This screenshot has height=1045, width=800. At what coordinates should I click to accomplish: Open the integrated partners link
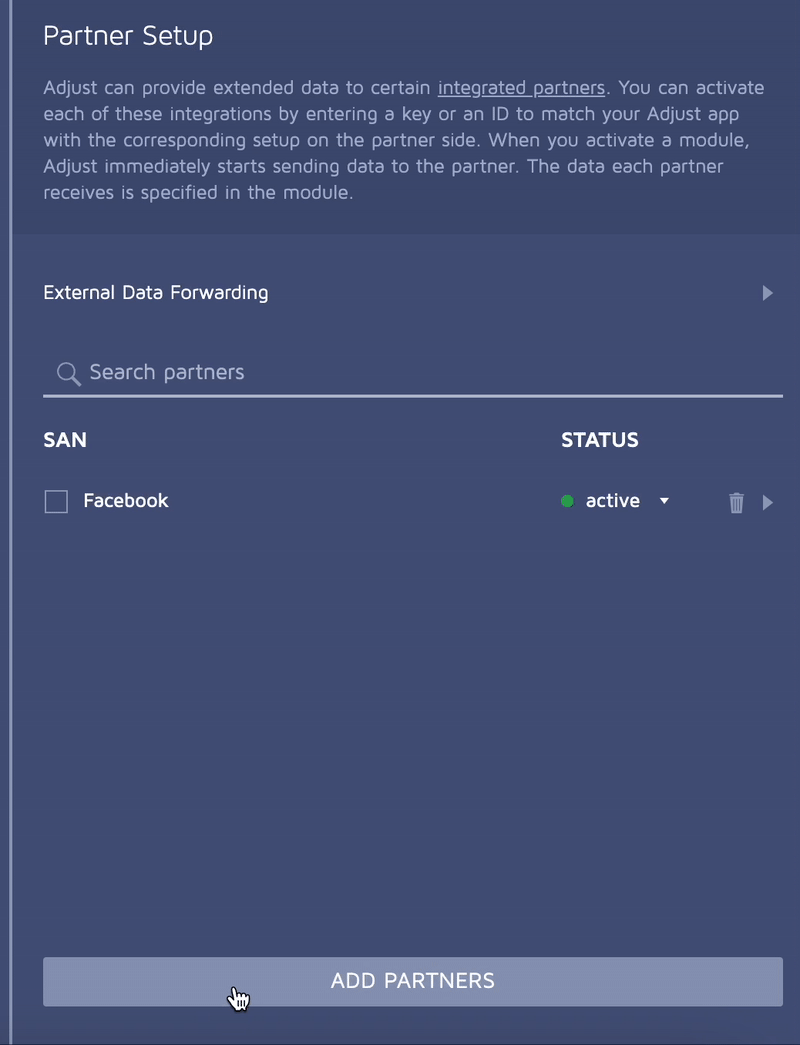521,88
